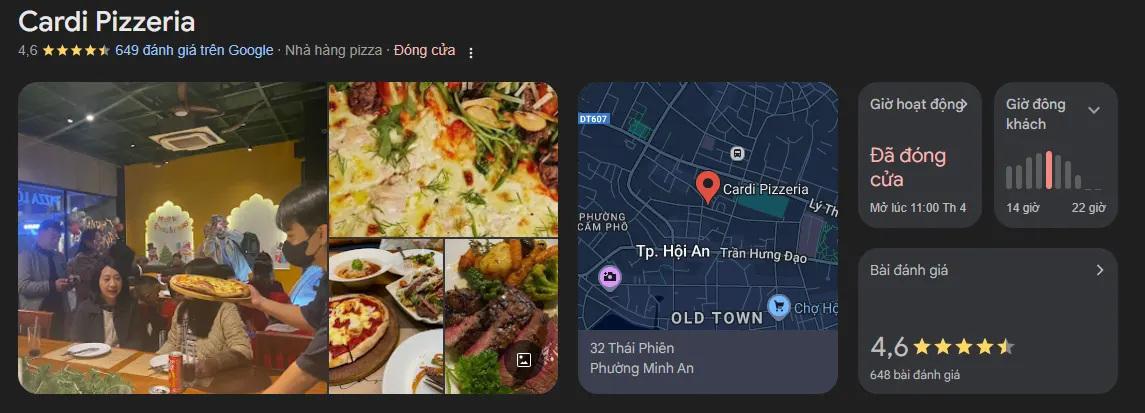Click the red Cardi Pizzeria map pin
The height and width of the screenshot is (413, 1145).
point(706,188)
